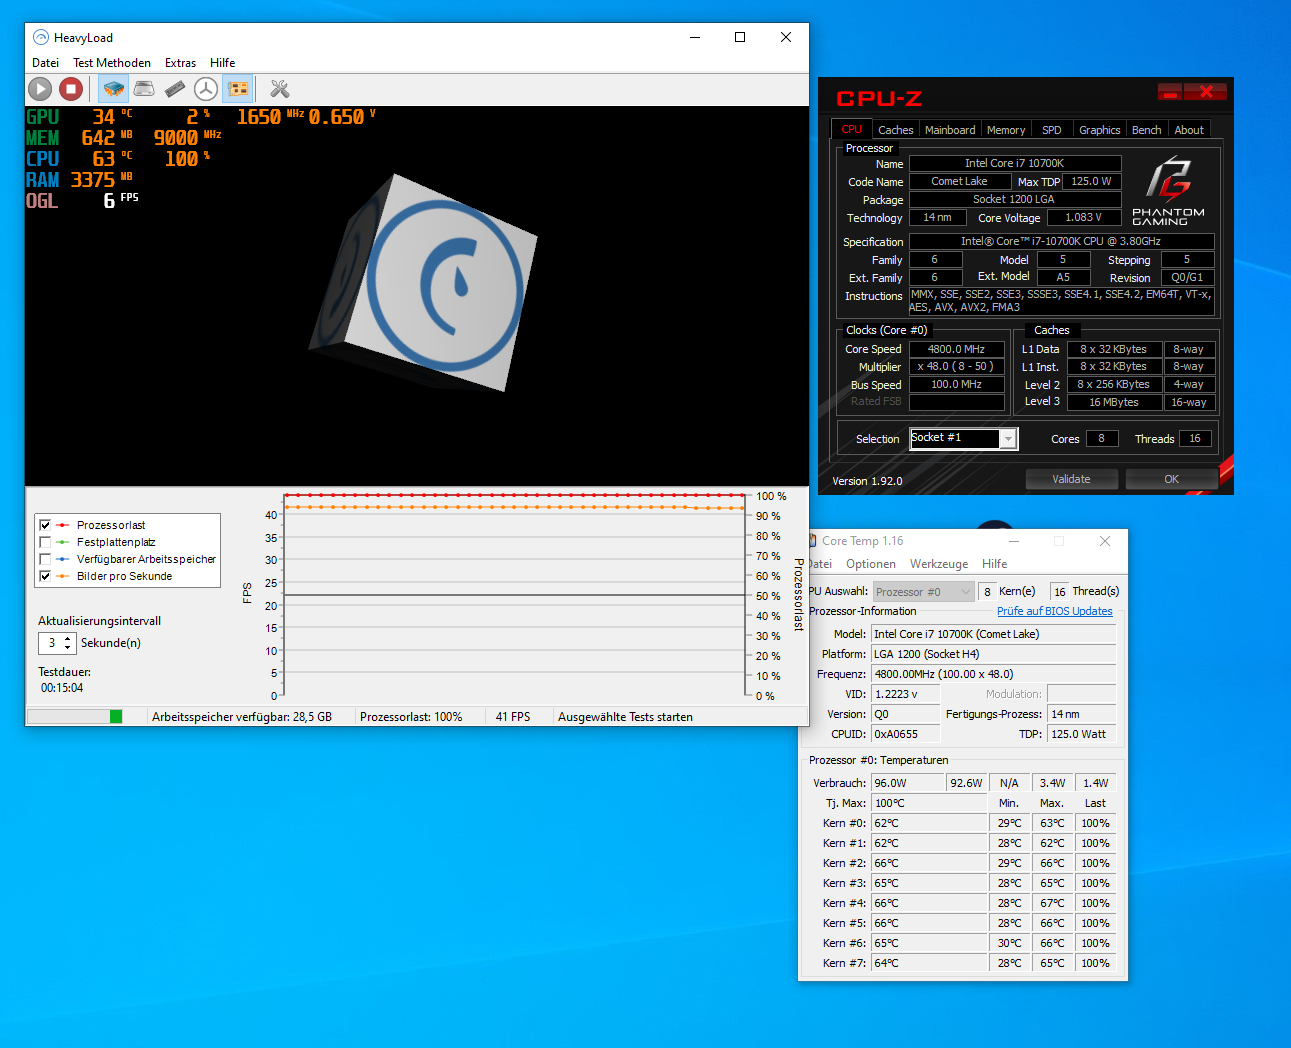This screenshot has width=1291, height=1048.
Task: Click the Verbrauch 96.0W value
Action: 908,783
